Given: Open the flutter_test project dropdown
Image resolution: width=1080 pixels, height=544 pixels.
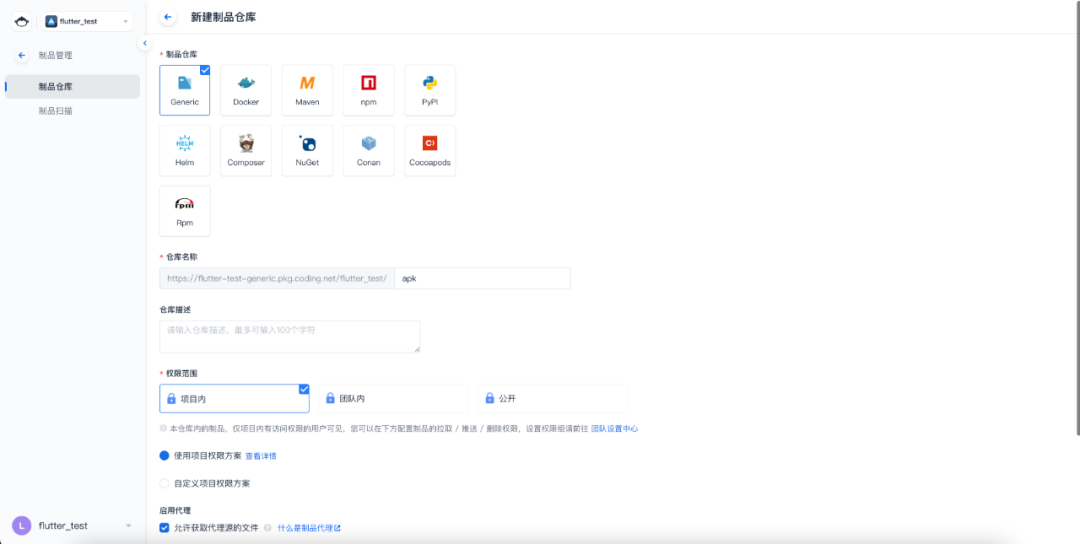Looking at the screenshot, I should (87, 21).
